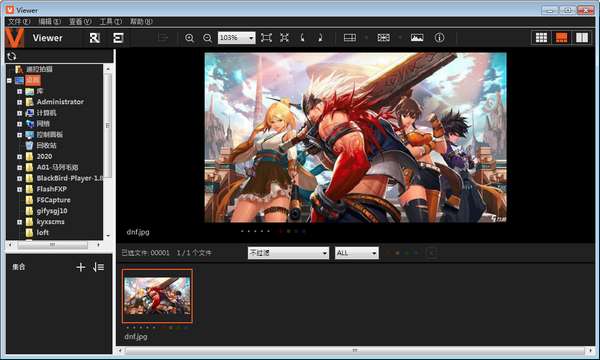Rotate the image left

coord(302,37)
